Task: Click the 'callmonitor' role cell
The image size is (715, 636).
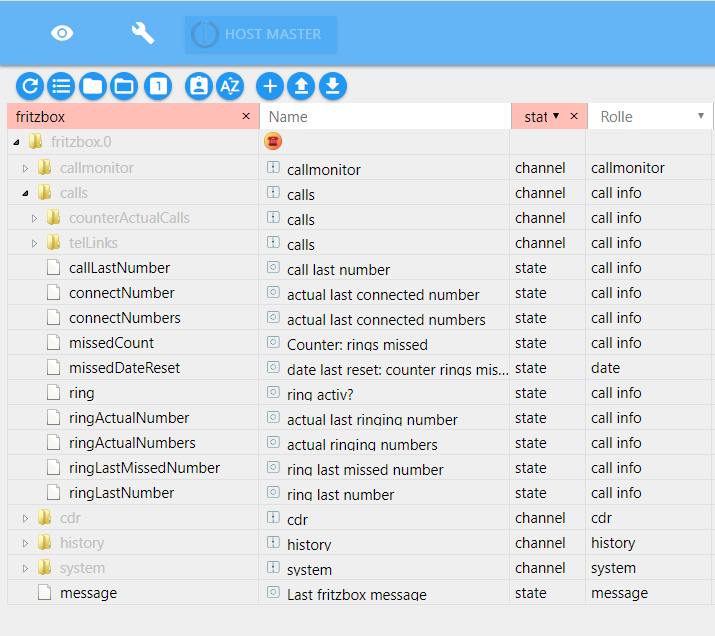Action: click(x=628, y=168)
